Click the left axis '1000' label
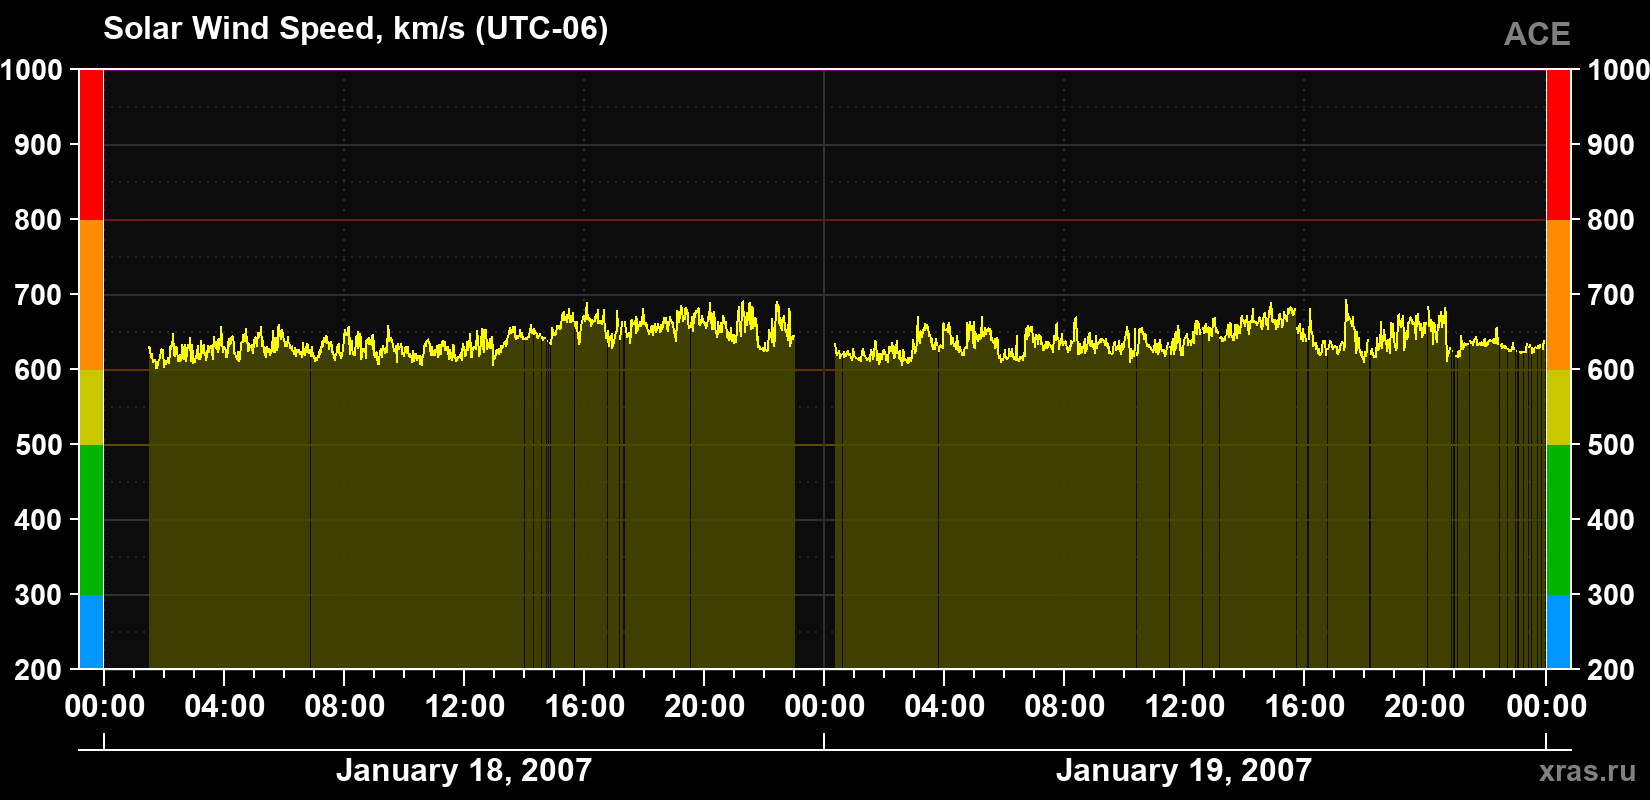The height and width of the screenshot is (800, 1650). pos(32,70)
